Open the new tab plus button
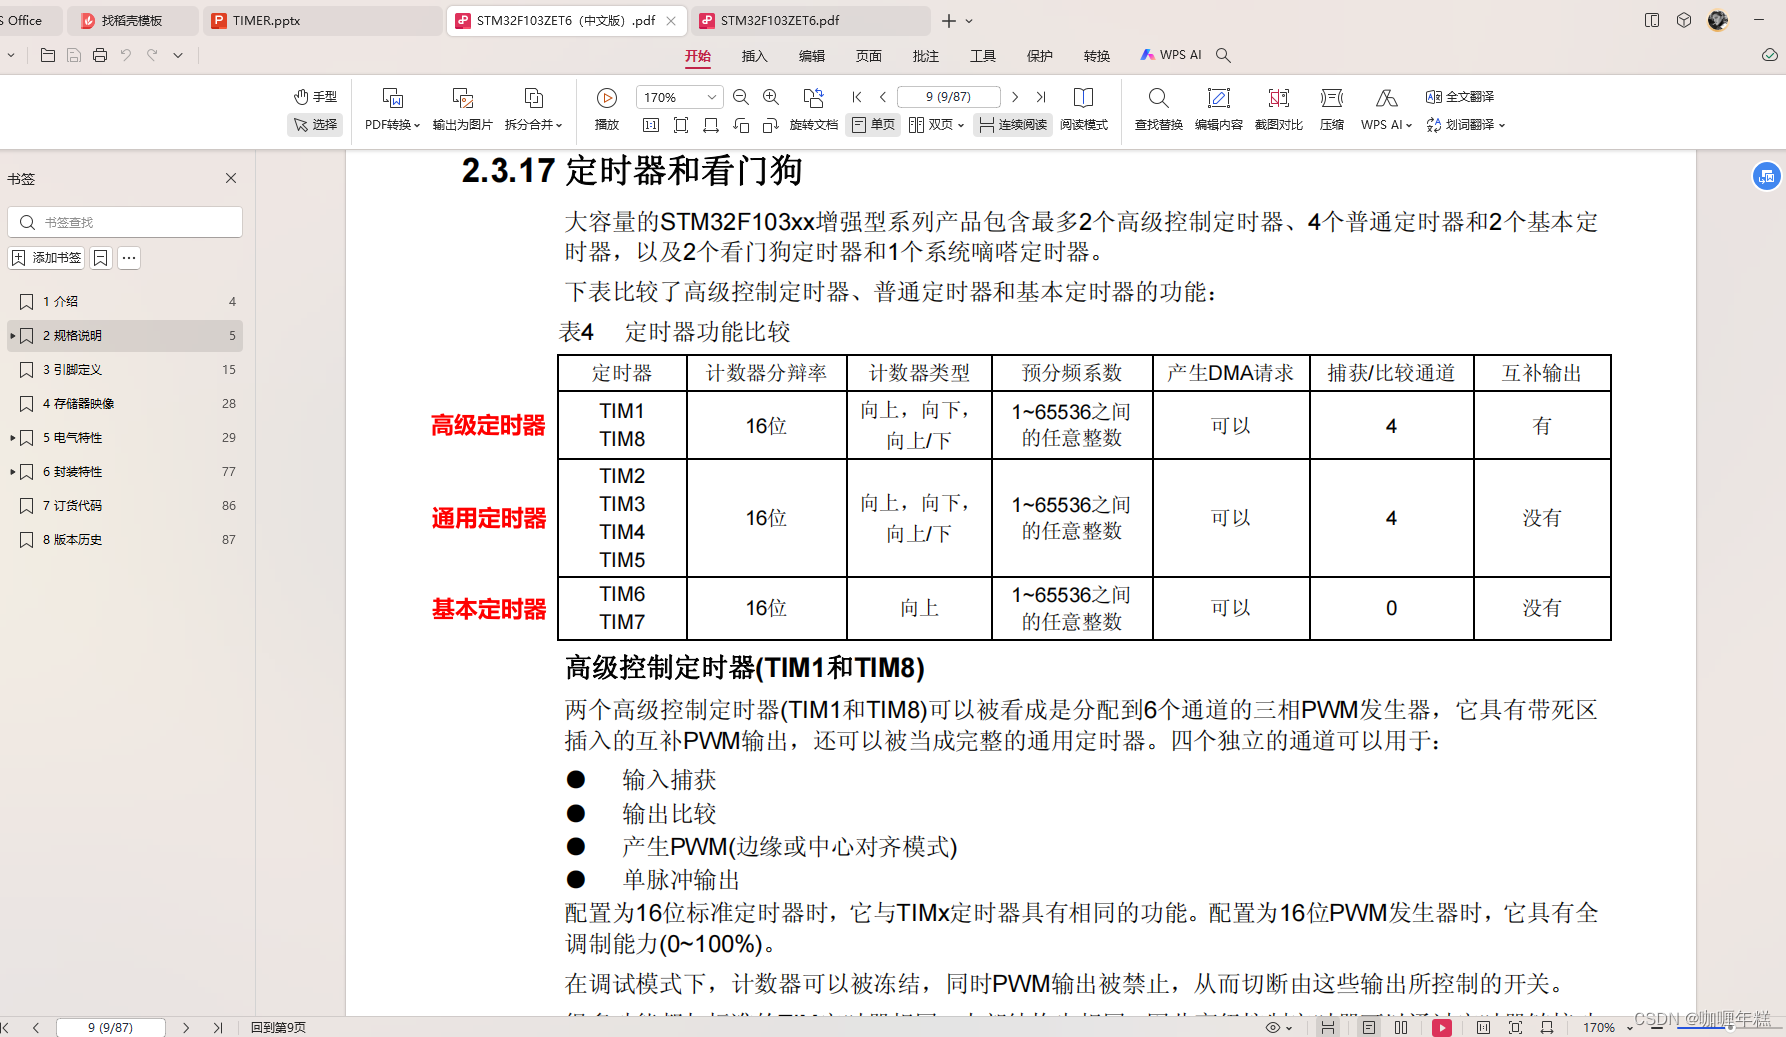The image size is (1786, 1037). pos(948,20)
